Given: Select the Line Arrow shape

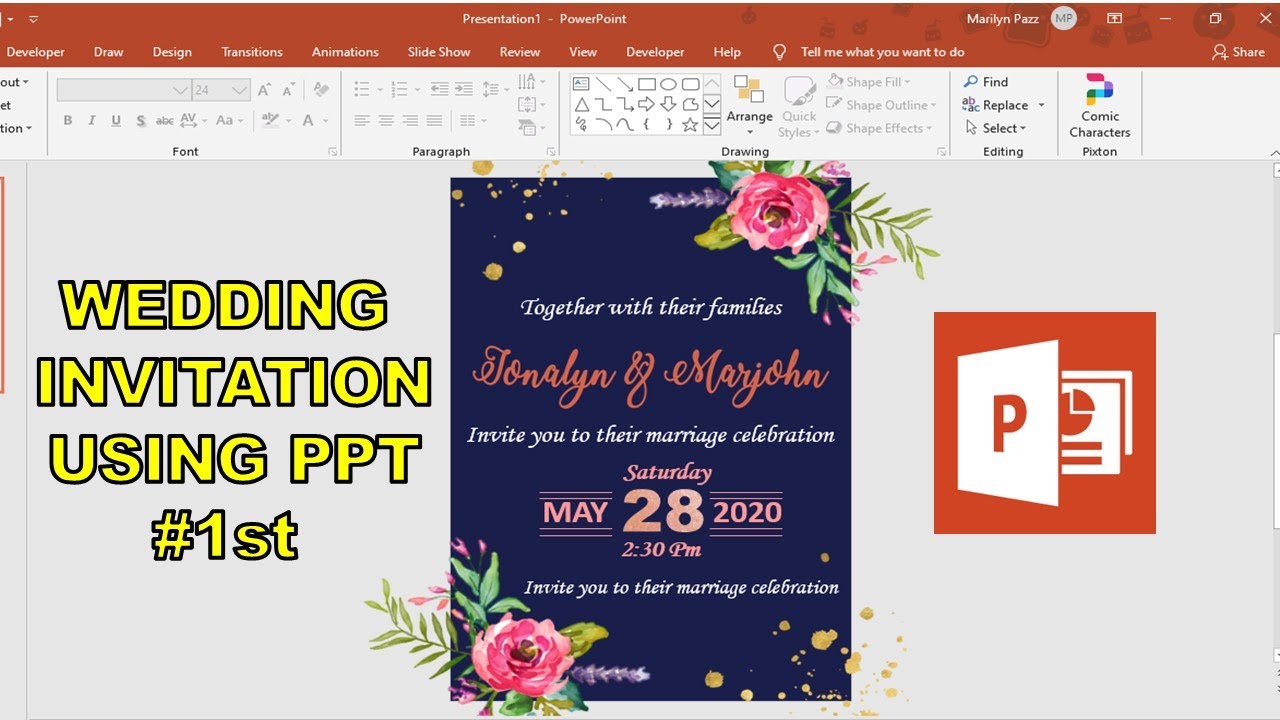Looking at the screenshot, I should point(625,84).
